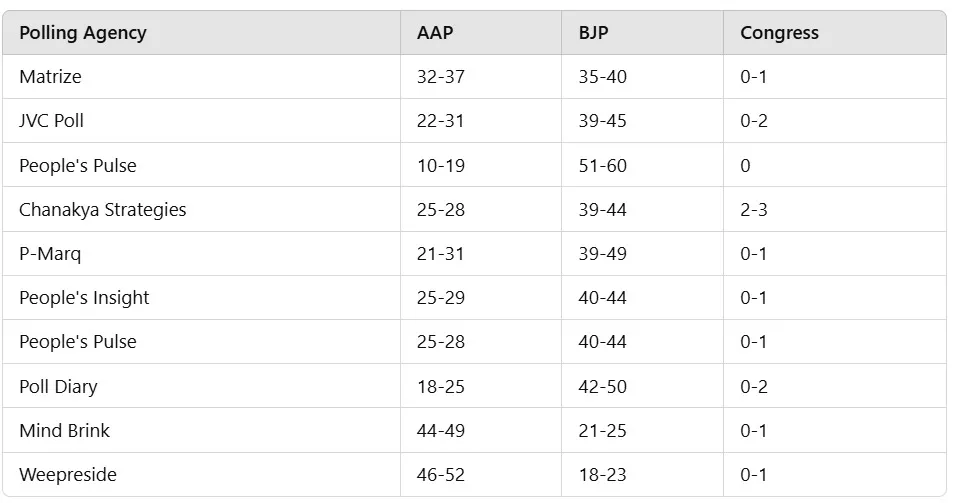Select the P-Marq agency cell
This screenshot has width=961, height=503.
(50, 254)
